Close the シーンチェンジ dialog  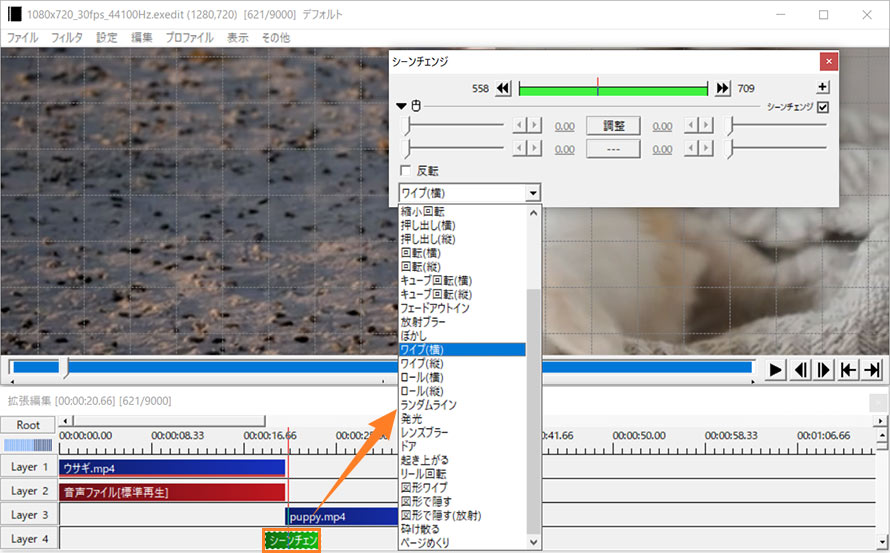pos(828,61)
